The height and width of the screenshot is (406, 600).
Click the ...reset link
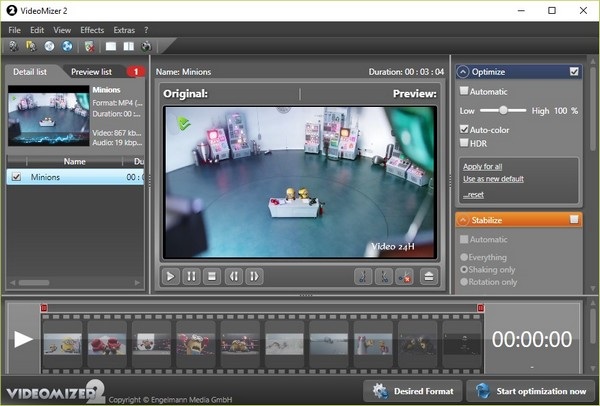[x=473, y=195]
